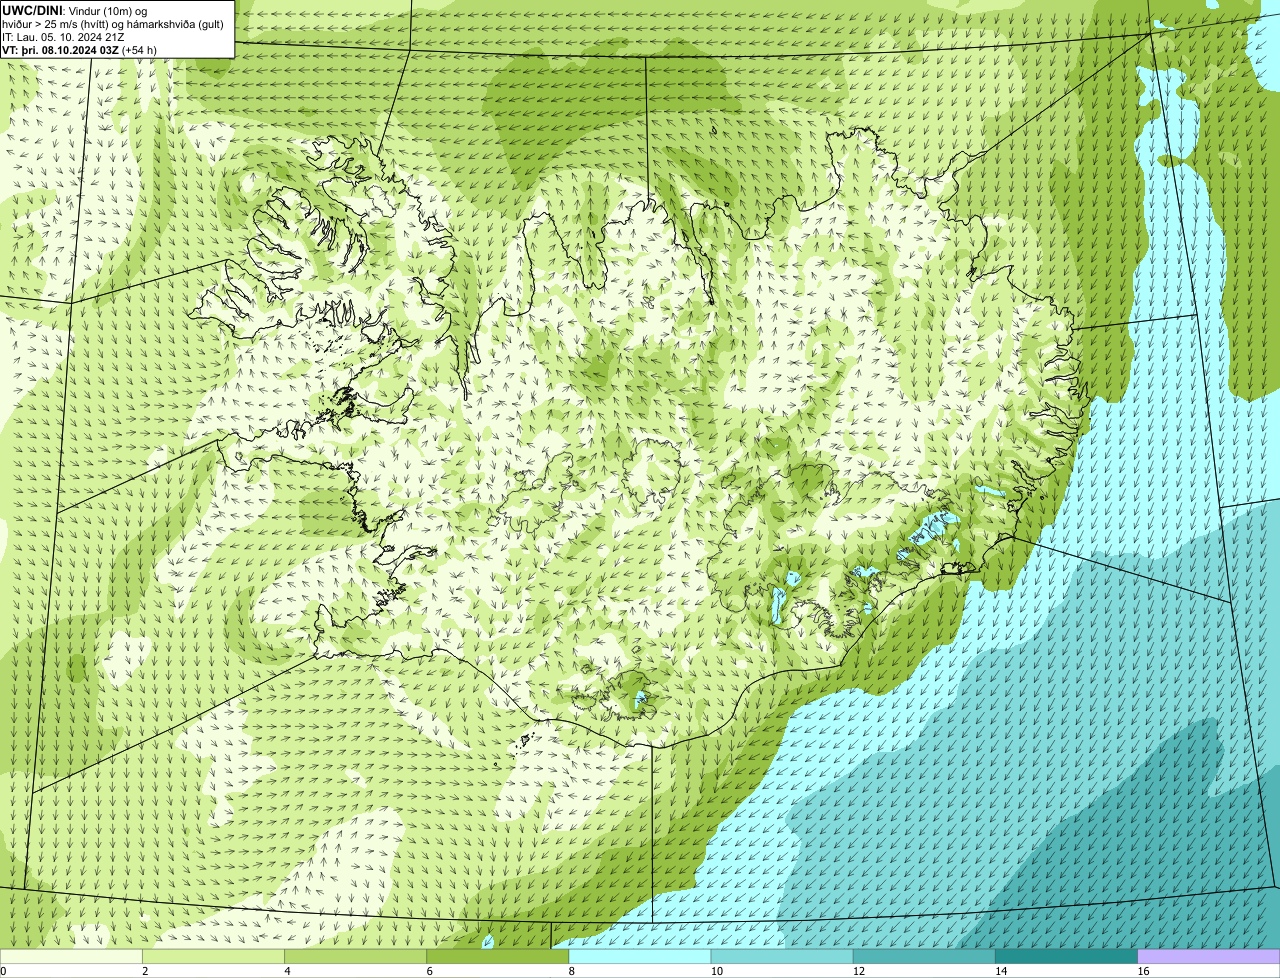
Task: Click the dark green 6–8 m/s legend swatch
Action: (x=498, y=957)
